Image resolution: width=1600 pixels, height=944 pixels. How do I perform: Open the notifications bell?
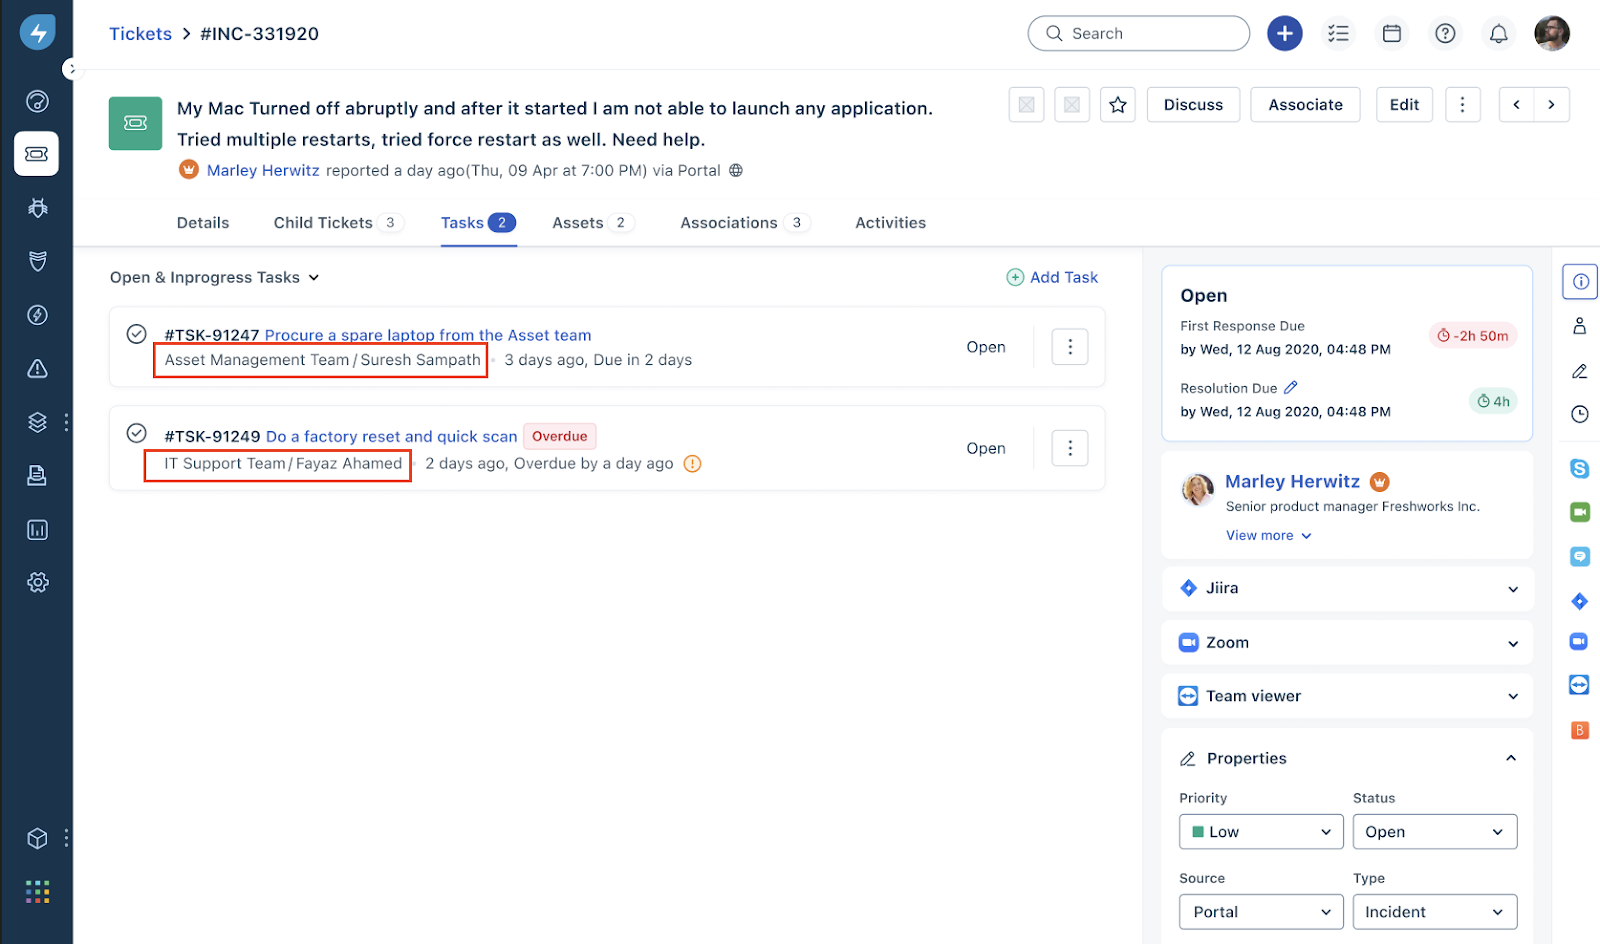1498,33
